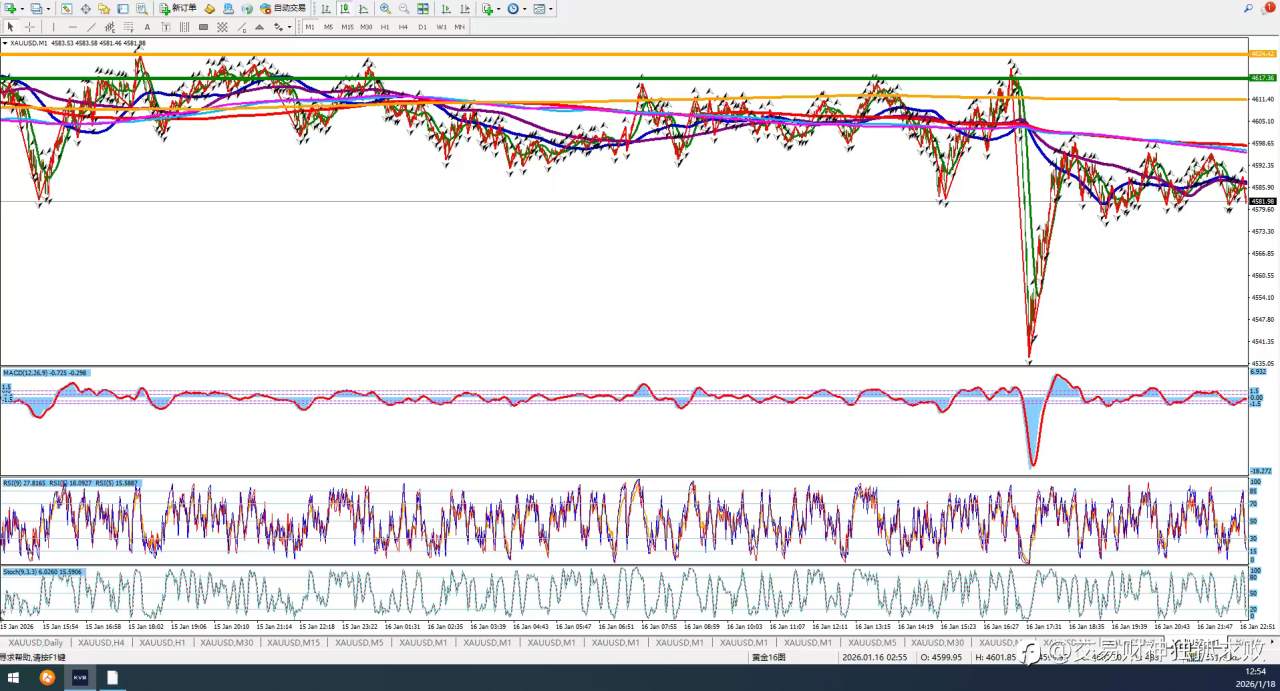Show the Market Watch panel

pos(66,8)
